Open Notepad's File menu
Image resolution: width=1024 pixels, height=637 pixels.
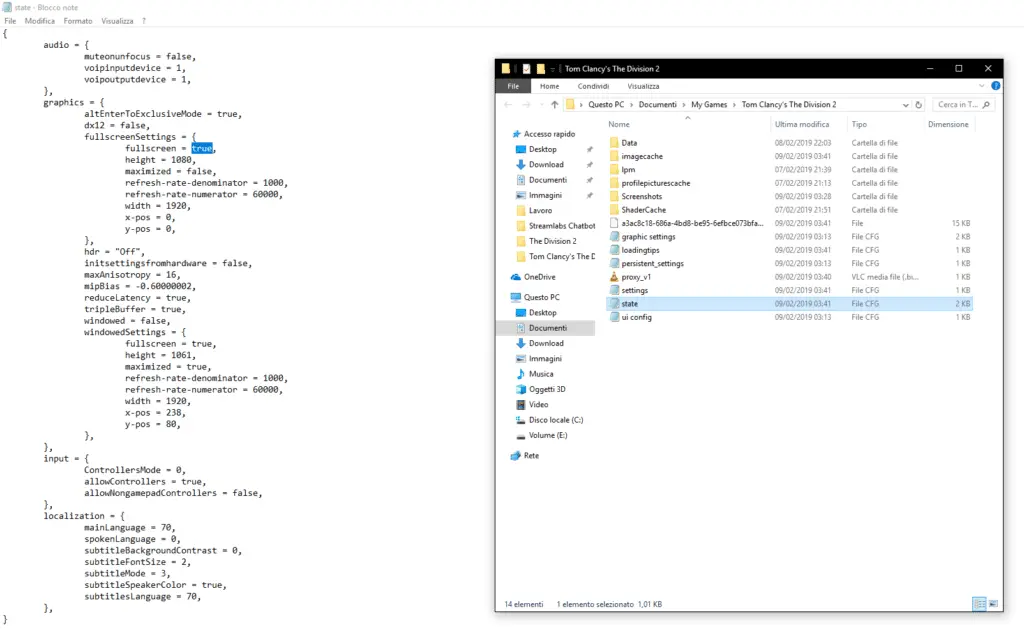(10, 21)
